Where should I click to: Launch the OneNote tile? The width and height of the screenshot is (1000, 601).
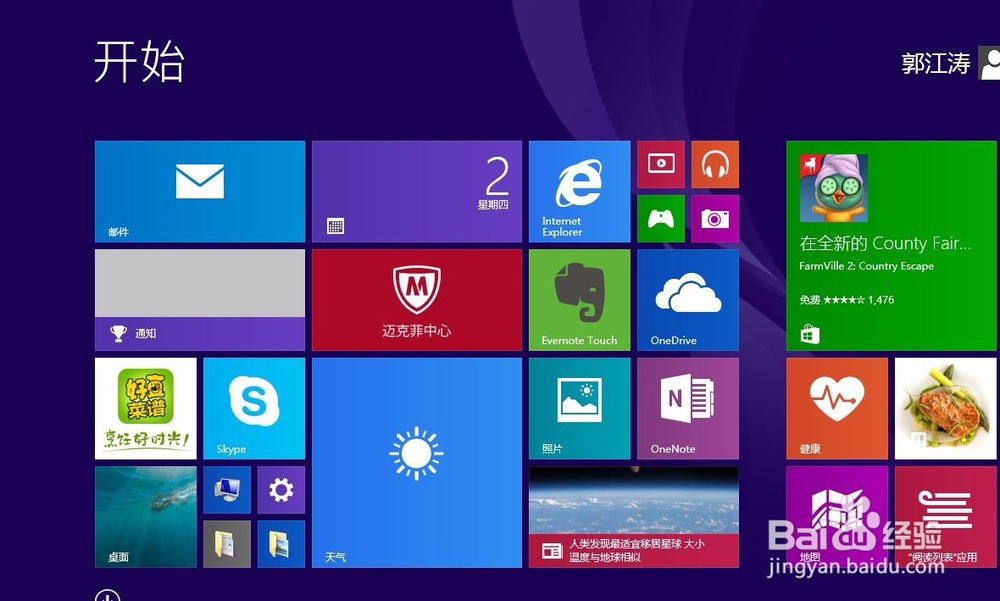coord(688,408)
